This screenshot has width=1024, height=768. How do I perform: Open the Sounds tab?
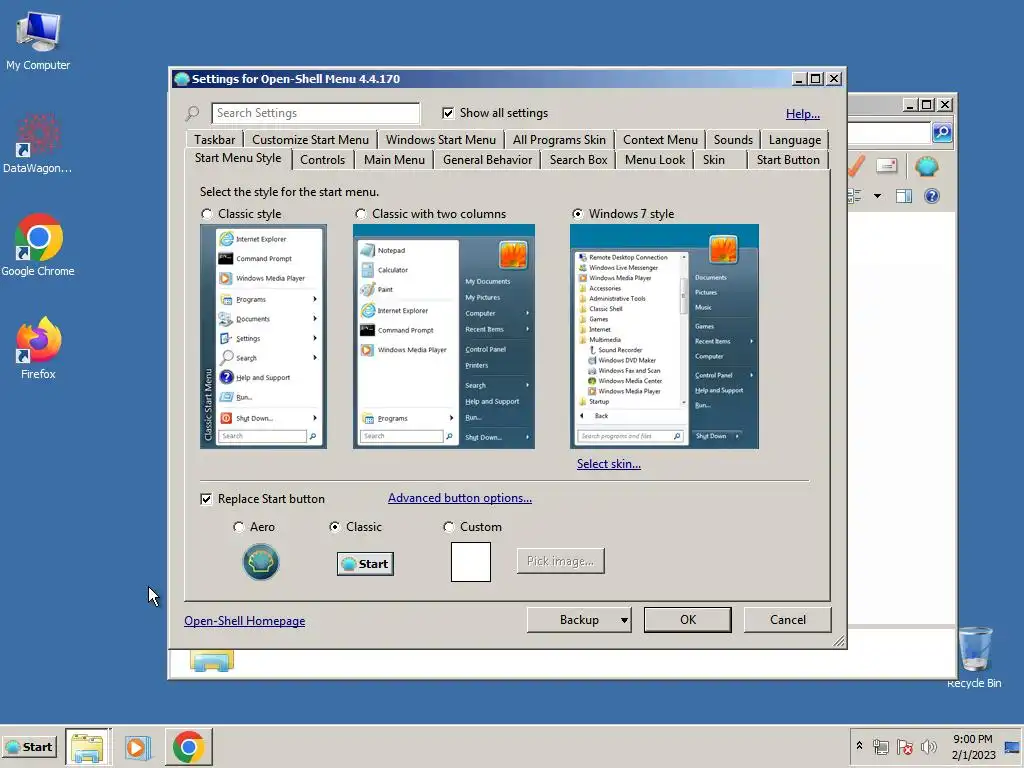click(733, 140)
